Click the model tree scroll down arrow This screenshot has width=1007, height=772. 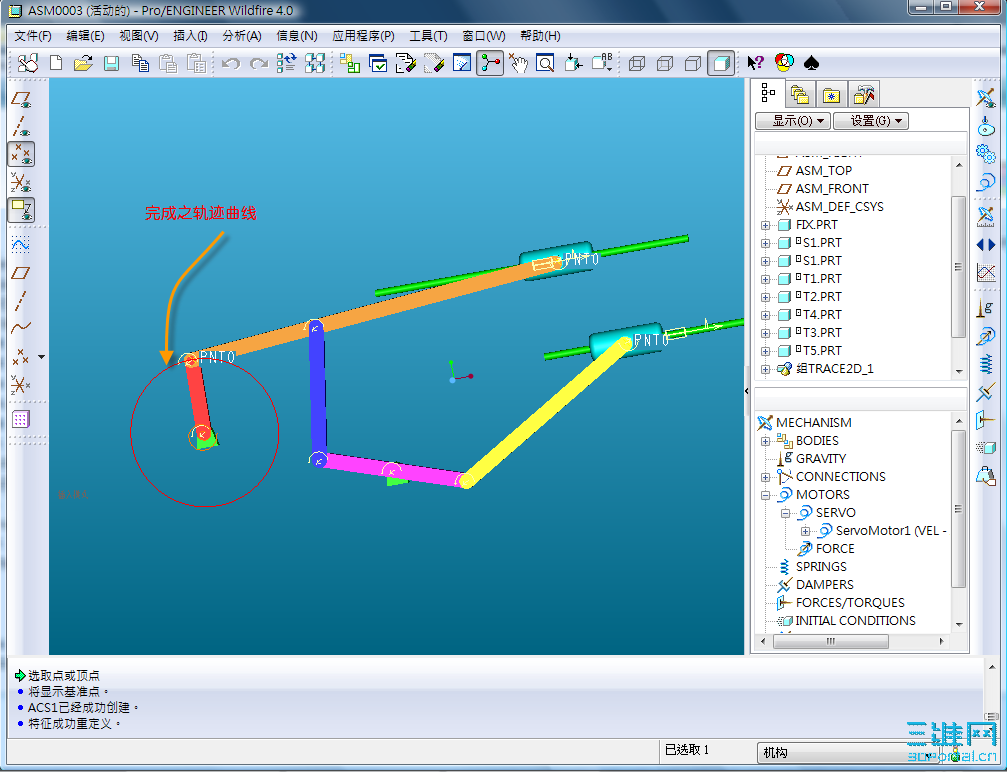pyautogui.click(x=959, y=371)
